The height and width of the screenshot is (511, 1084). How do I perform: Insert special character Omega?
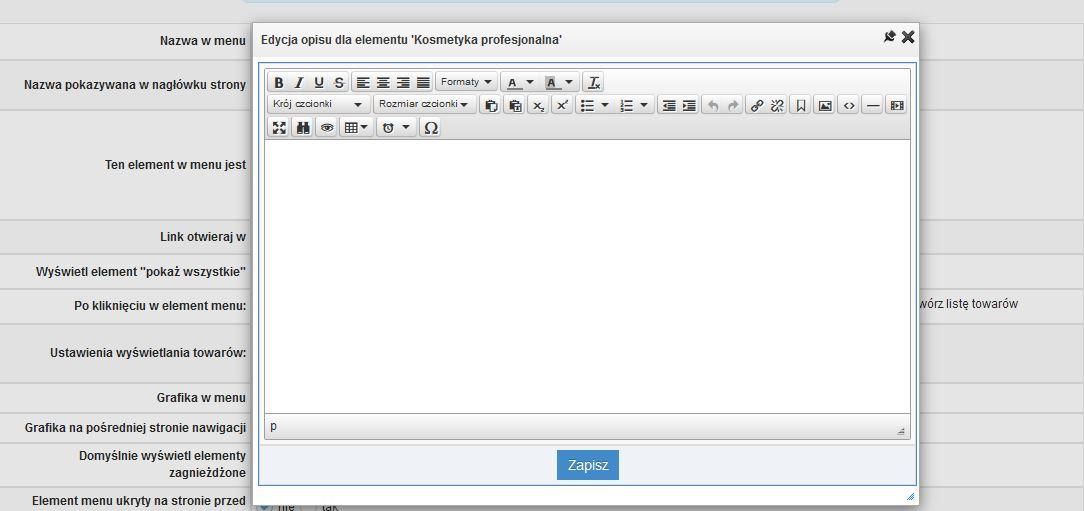[431, 127]
